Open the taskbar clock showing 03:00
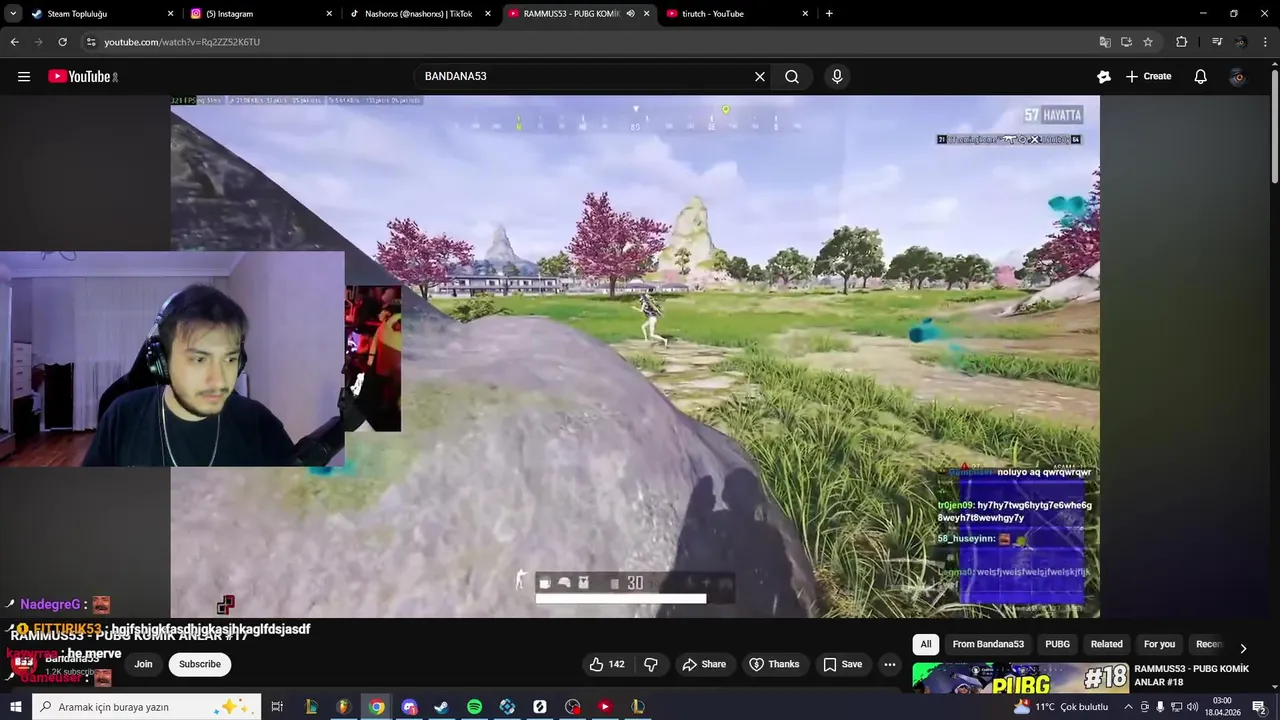The width and height of the screenshot is (1280, 720). [x=1222, y=707]
